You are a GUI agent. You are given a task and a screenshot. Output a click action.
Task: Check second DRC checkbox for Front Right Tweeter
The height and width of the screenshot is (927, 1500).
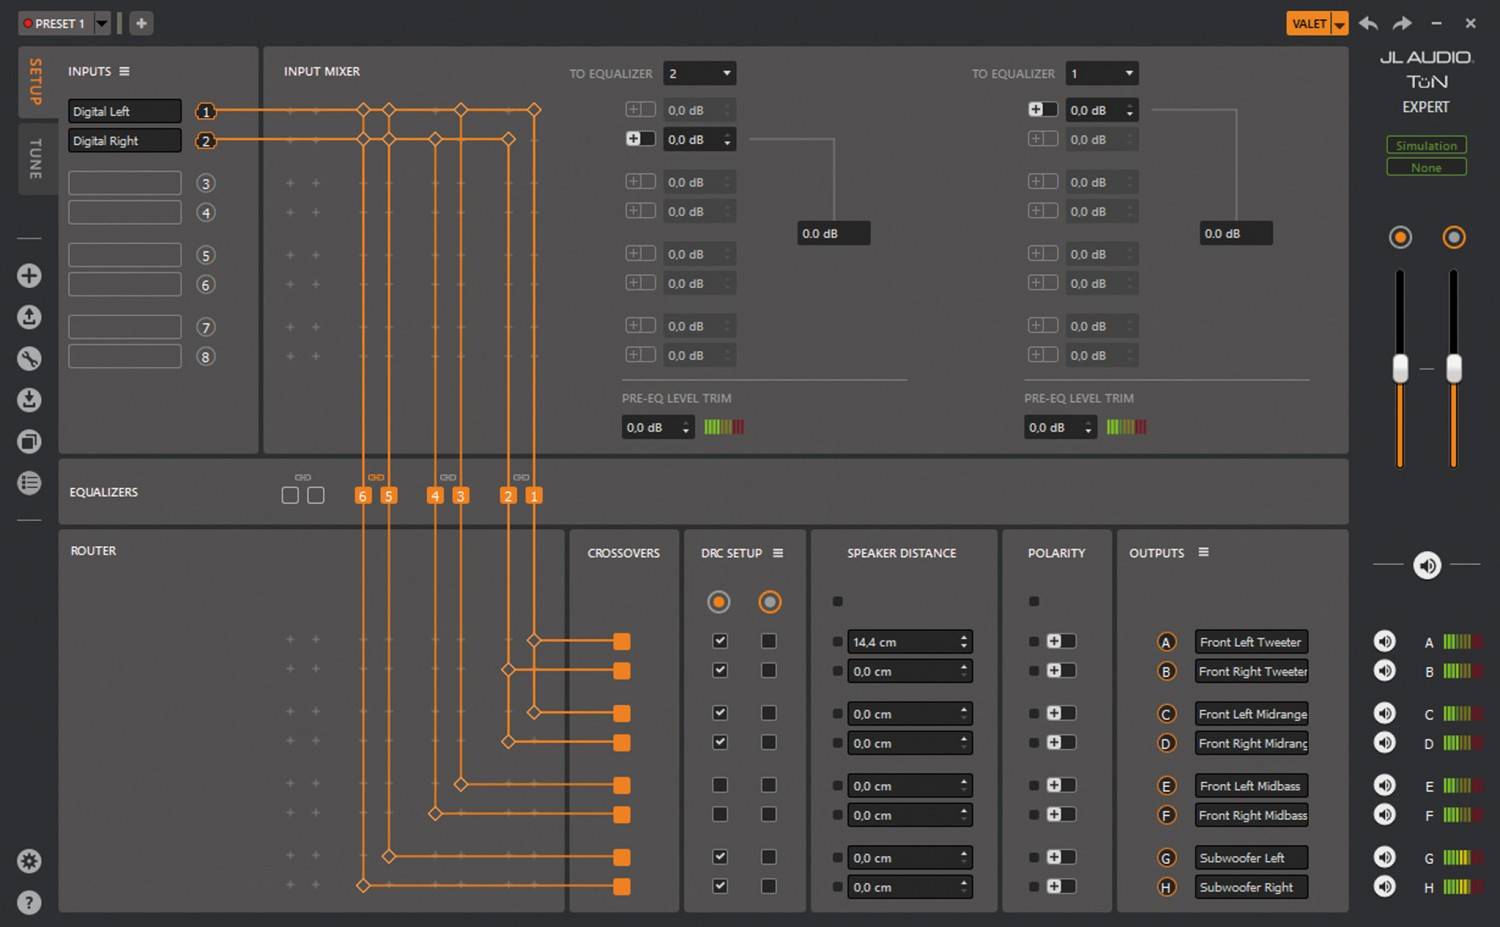(769, 670)
